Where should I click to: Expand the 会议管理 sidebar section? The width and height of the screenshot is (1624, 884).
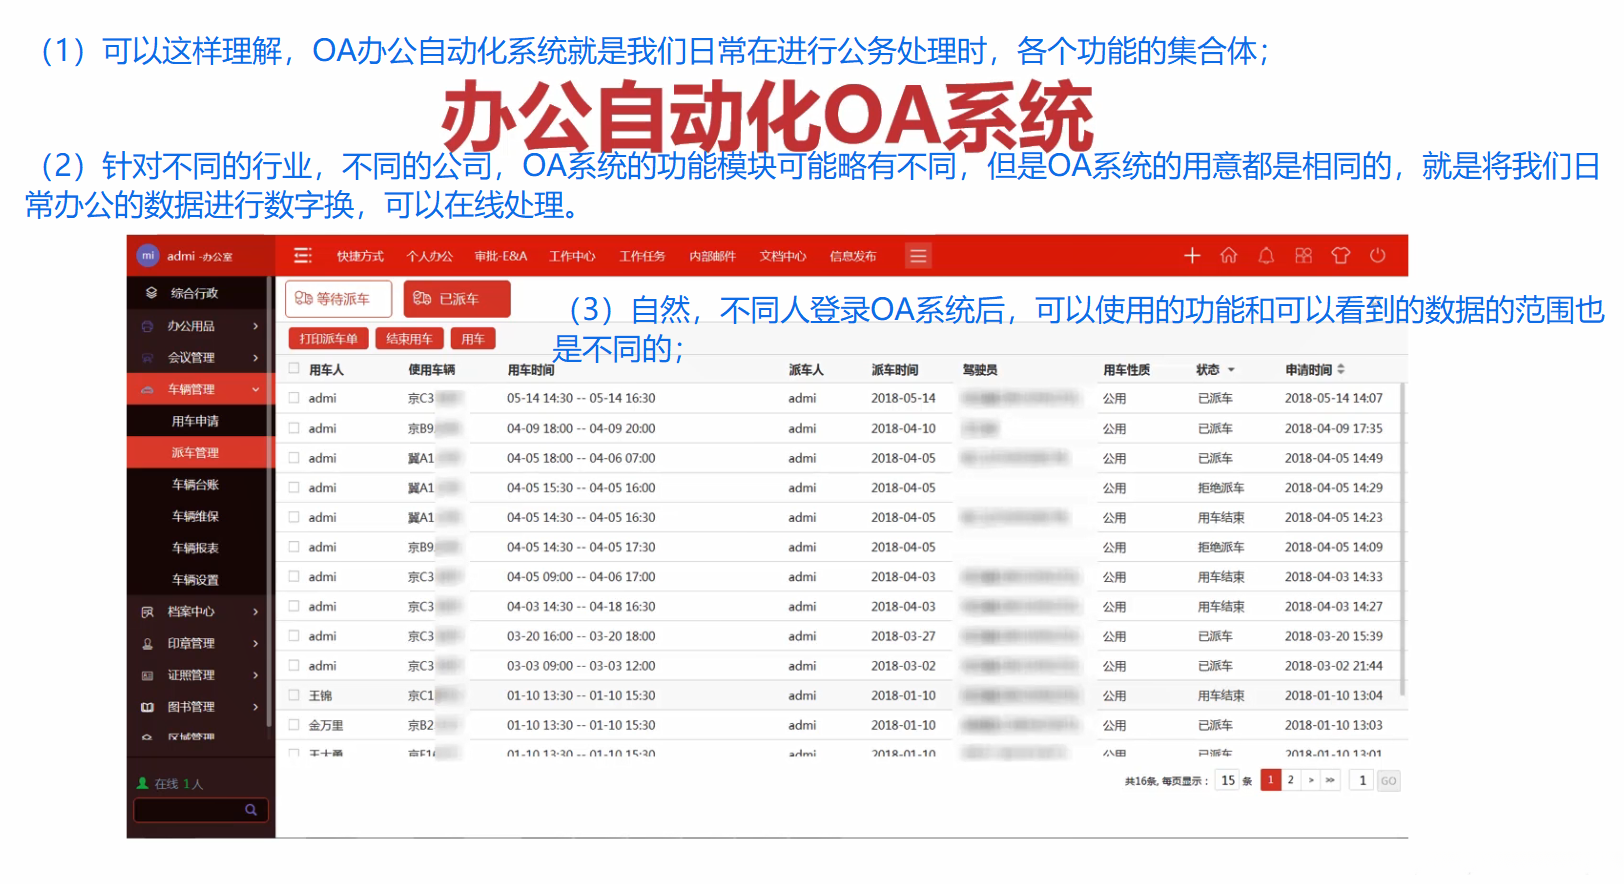click(256, 358)
